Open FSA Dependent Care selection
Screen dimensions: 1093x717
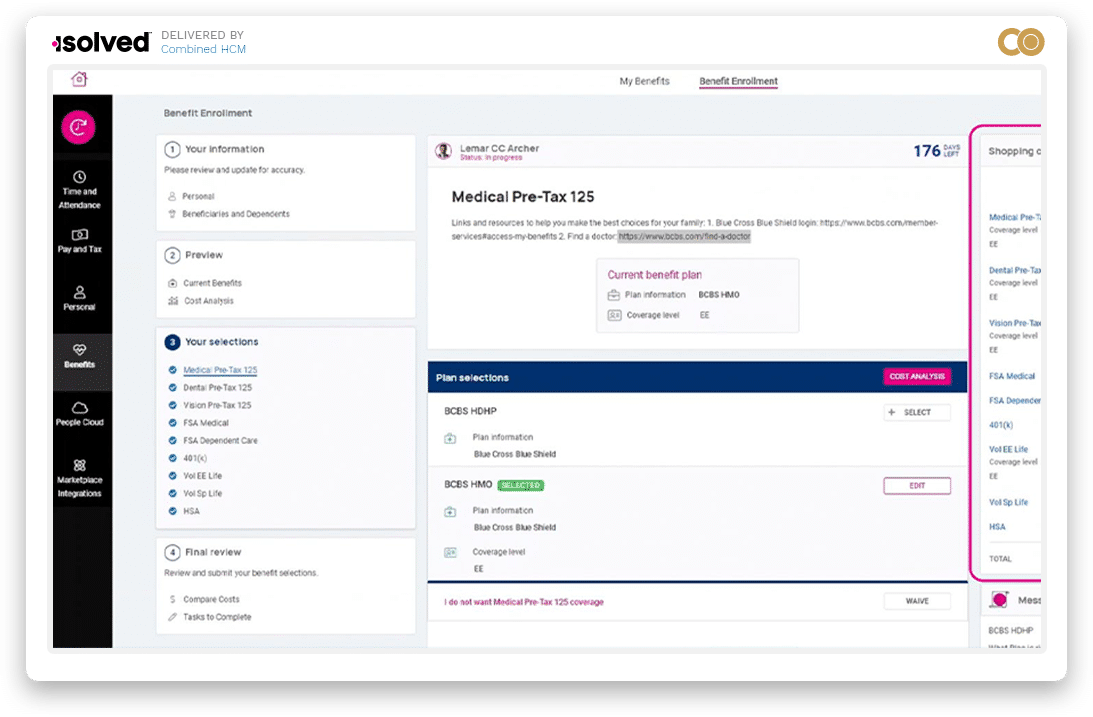(220, 440)
